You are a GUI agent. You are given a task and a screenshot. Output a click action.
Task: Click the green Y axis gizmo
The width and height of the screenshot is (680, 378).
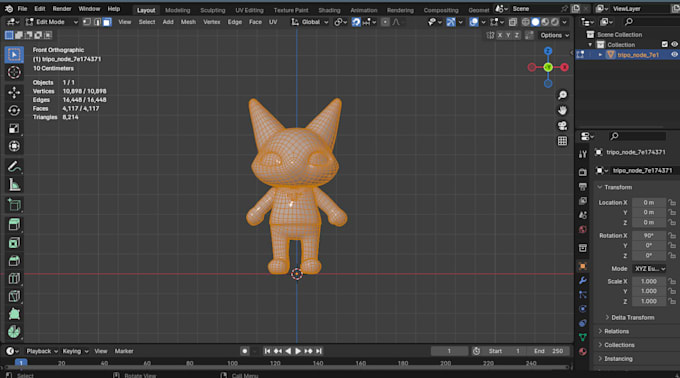pyautogui.click(x=548, y=67)
